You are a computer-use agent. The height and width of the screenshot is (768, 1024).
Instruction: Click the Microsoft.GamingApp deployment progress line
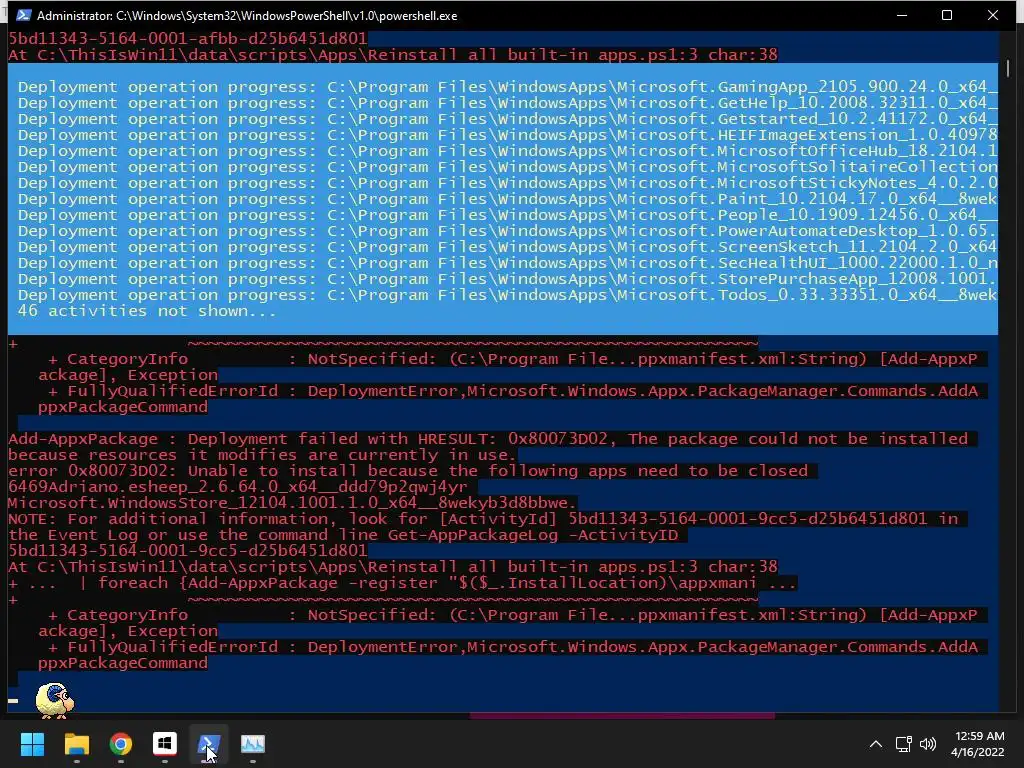pyautogui.click(x=507, y=87)
